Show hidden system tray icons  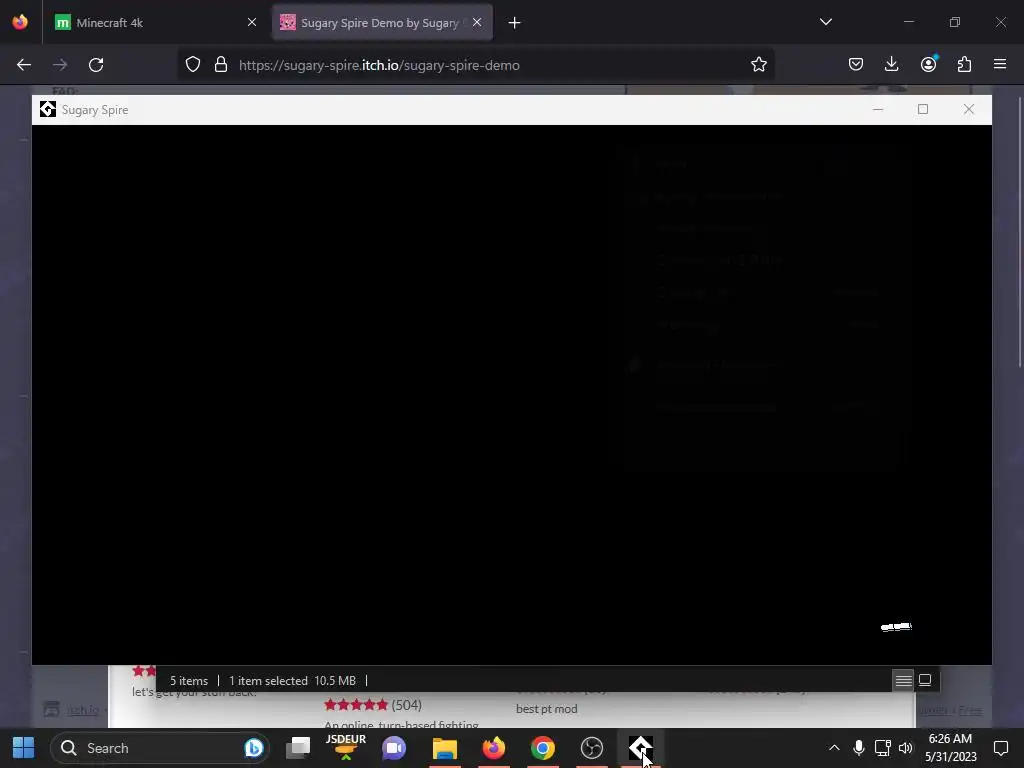[x=834, y=748]
